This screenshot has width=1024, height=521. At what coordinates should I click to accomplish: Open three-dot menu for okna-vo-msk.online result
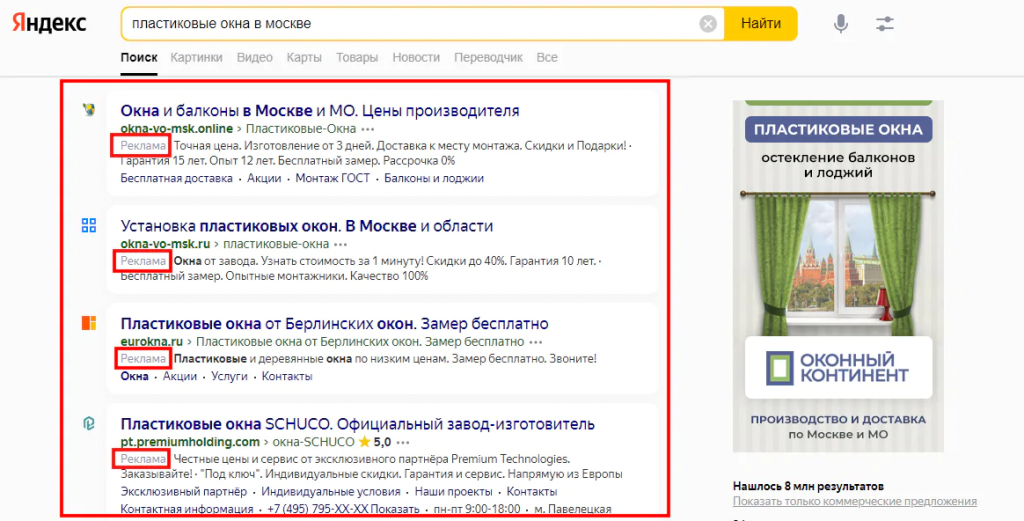[x=368, y=129]
